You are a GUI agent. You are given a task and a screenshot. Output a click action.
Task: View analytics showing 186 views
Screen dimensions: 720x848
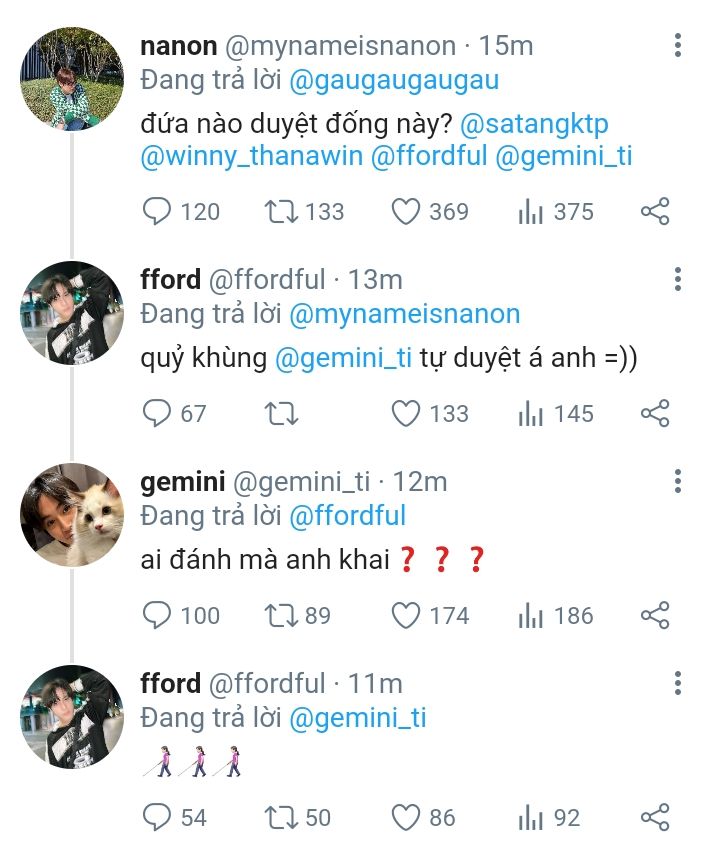pos(530,615)
